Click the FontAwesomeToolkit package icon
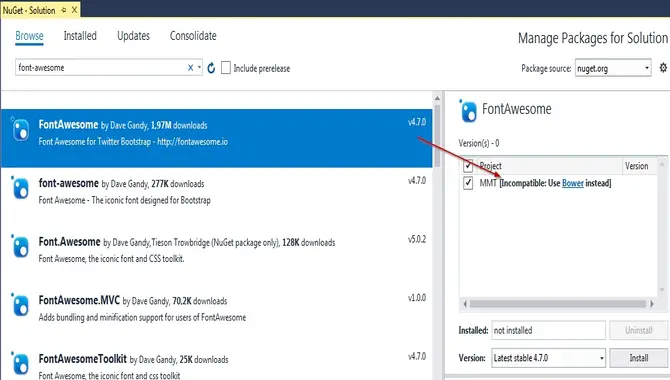This screenshot has width=670, height=380. pyautogui.click(x=20, y=364)
